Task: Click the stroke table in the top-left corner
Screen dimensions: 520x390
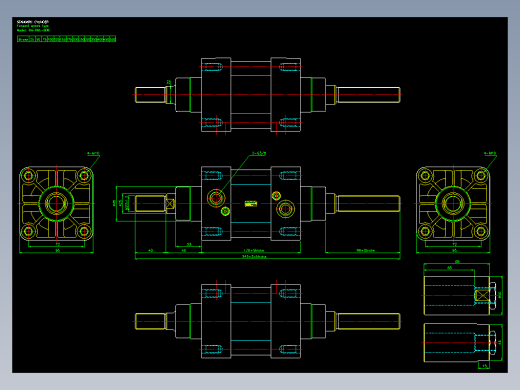Action: pos(66,39)
